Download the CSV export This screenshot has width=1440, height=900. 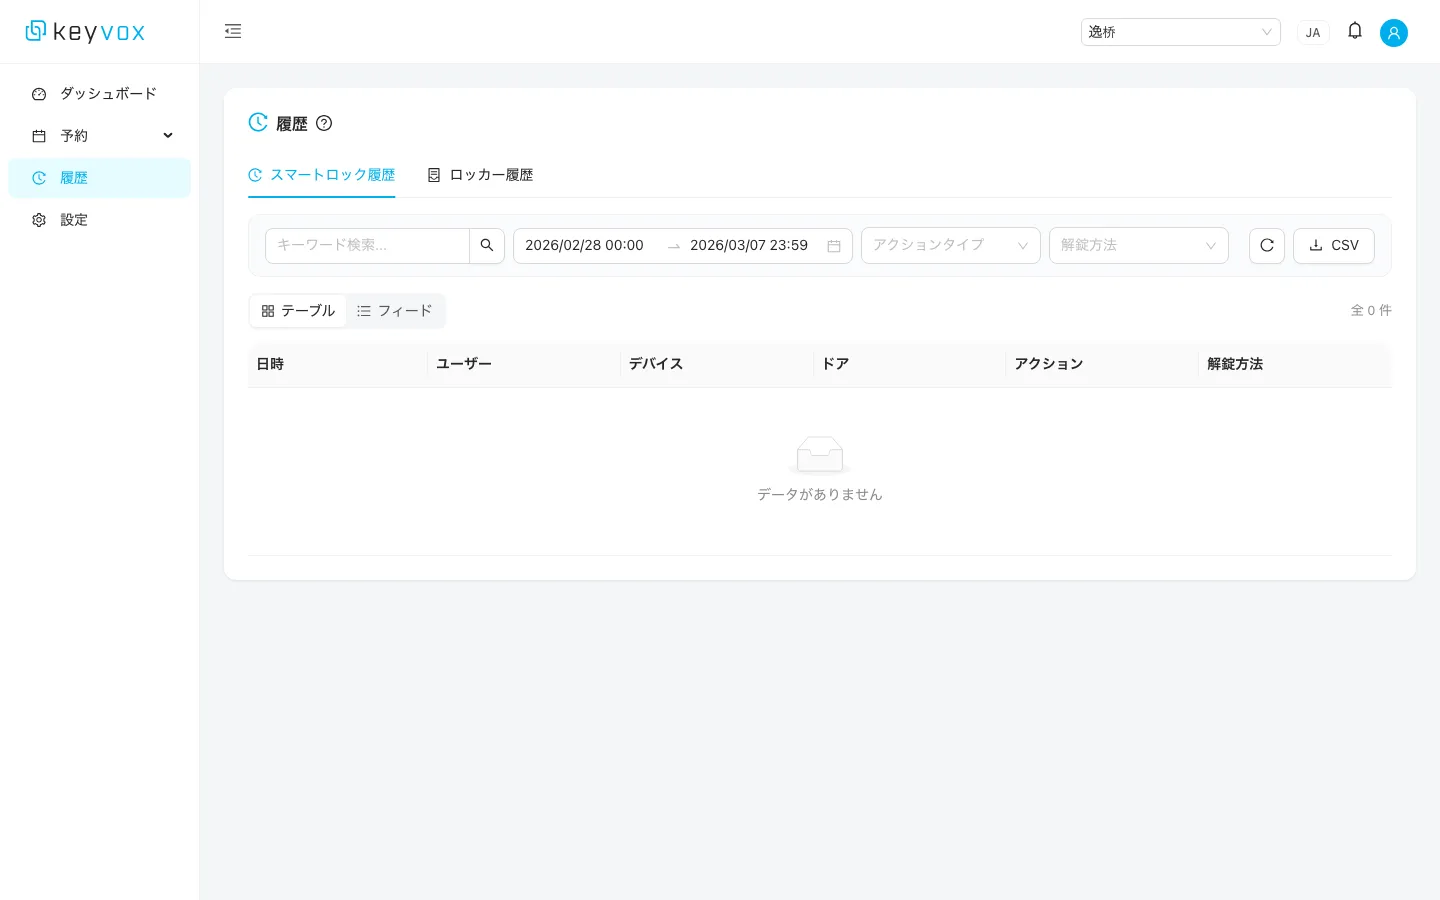tap(1333, 245)
